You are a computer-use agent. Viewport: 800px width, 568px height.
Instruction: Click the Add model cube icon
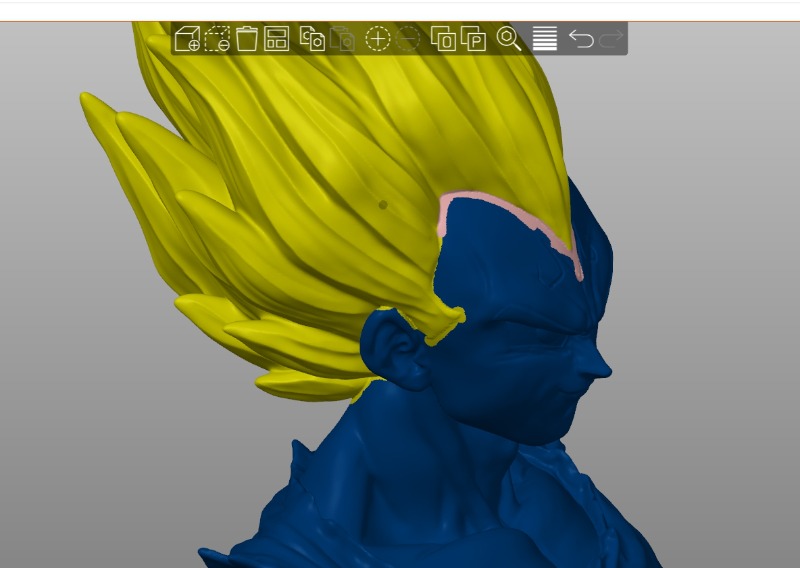pyautogui.click(x=187, y=39)
